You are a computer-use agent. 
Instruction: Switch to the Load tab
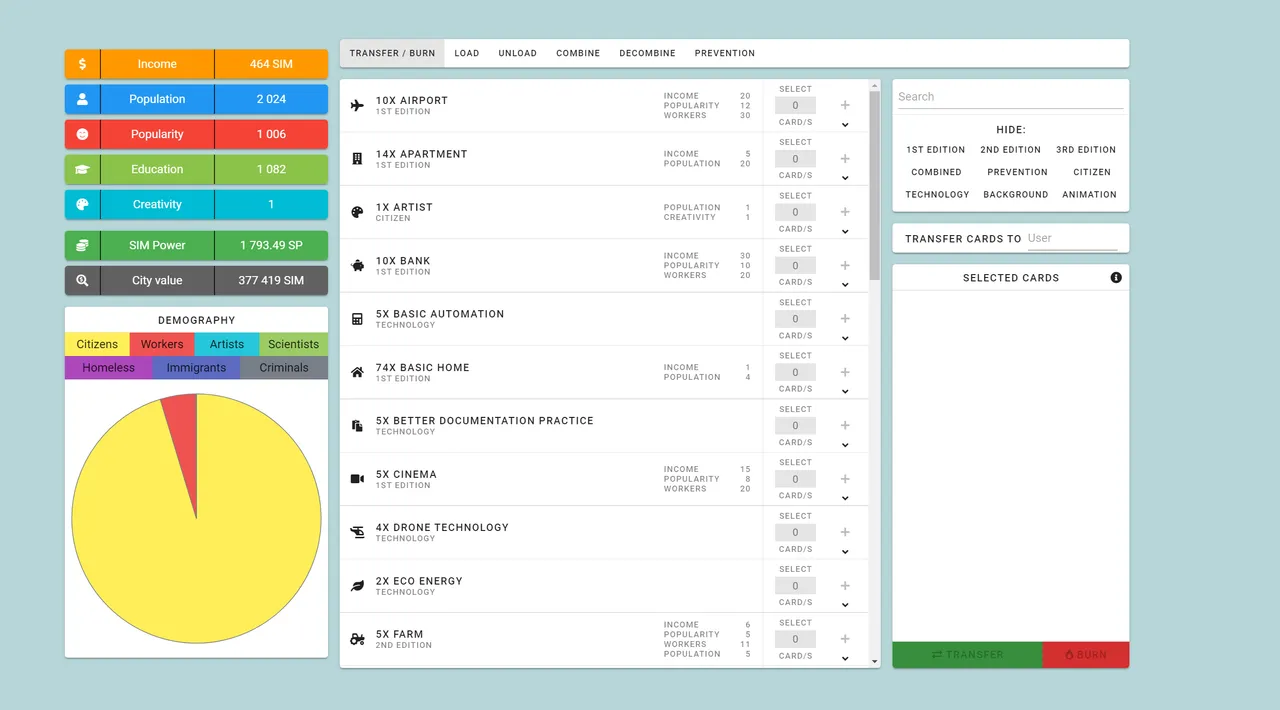click(467, 53)
